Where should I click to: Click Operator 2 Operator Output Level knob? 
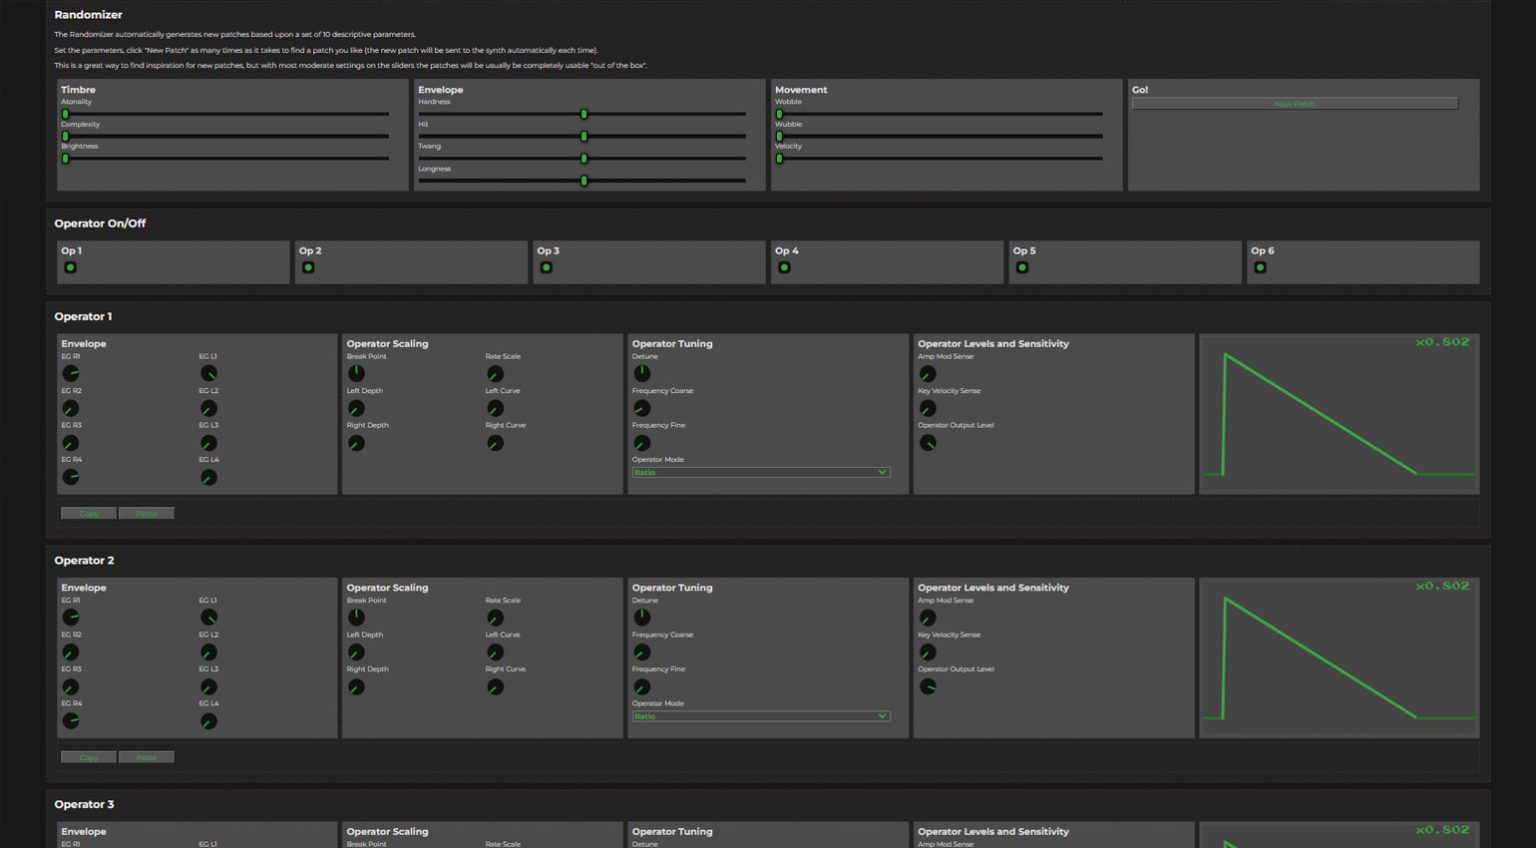tap(928, 687)
